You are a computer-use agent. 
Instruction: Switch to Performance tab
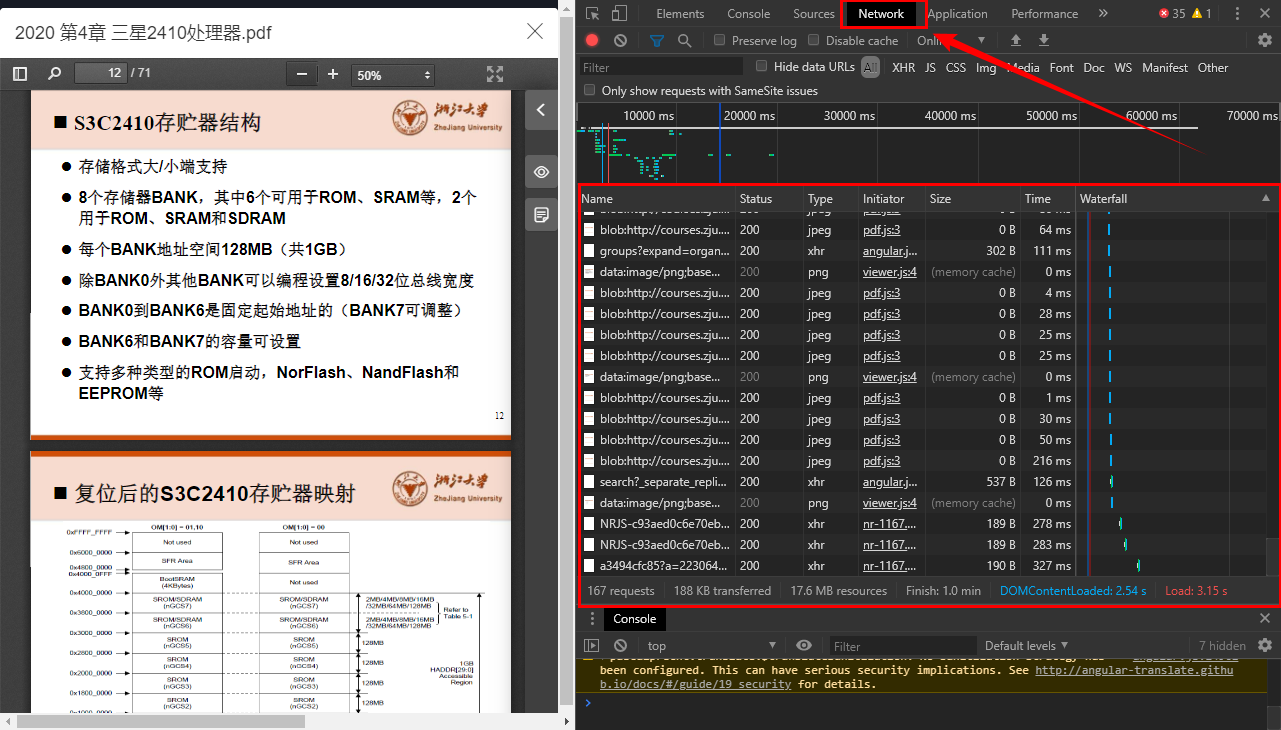(x=1043, y=14)
